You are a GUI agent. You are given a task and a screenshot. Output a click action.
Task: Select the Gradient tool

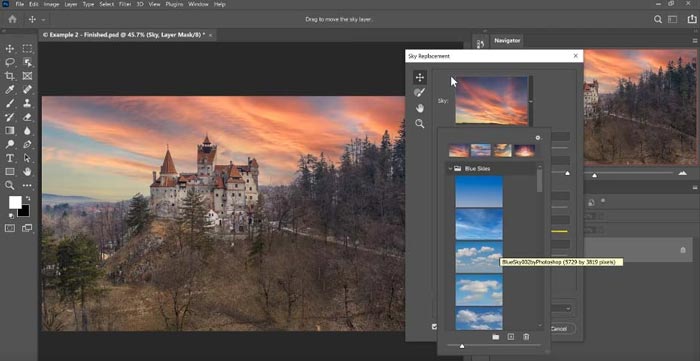tap(10, 131)
